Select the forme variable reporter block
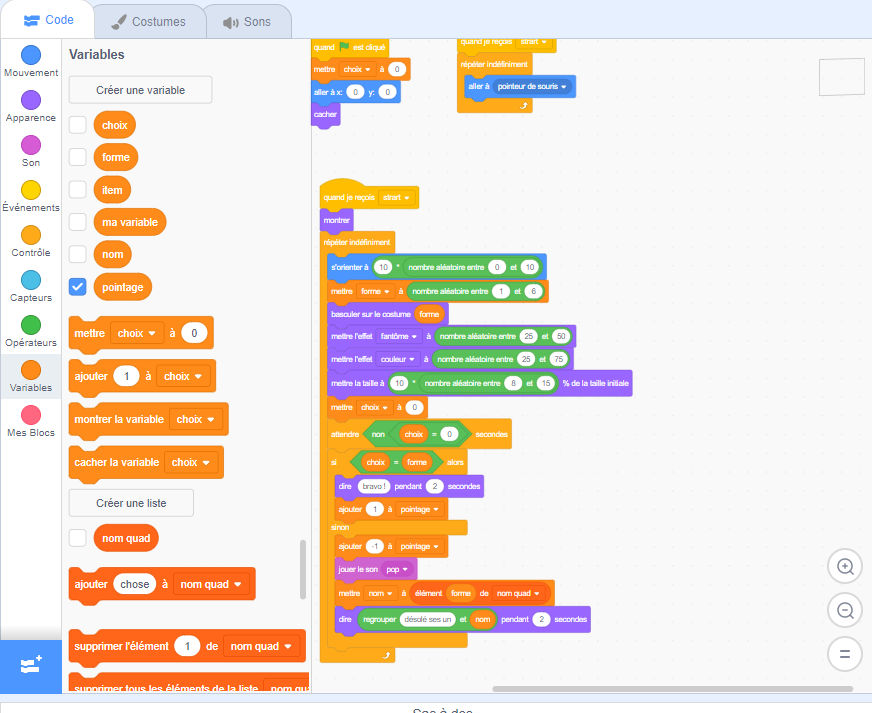Image resolution: width=872 pixels, height=713 pixels. tap(116, 157)
